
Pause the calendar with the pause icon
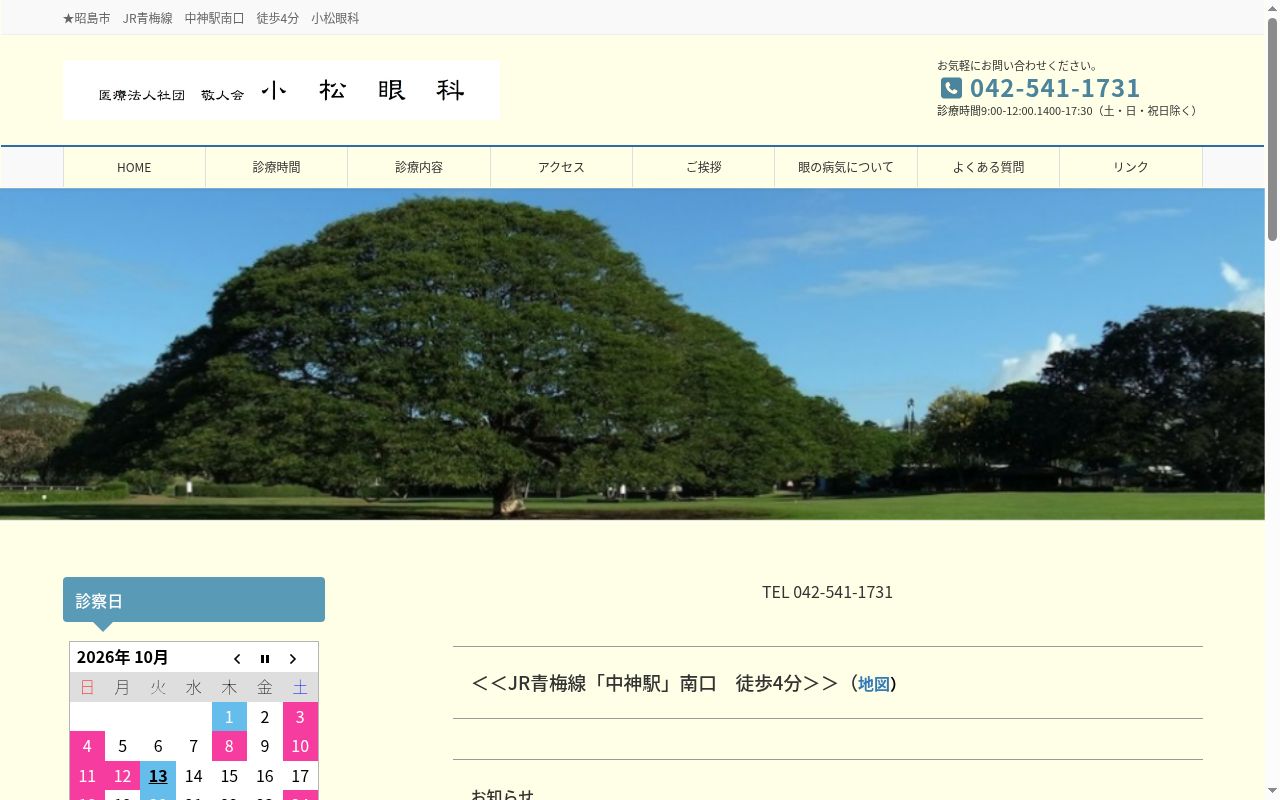click(265, 658)
